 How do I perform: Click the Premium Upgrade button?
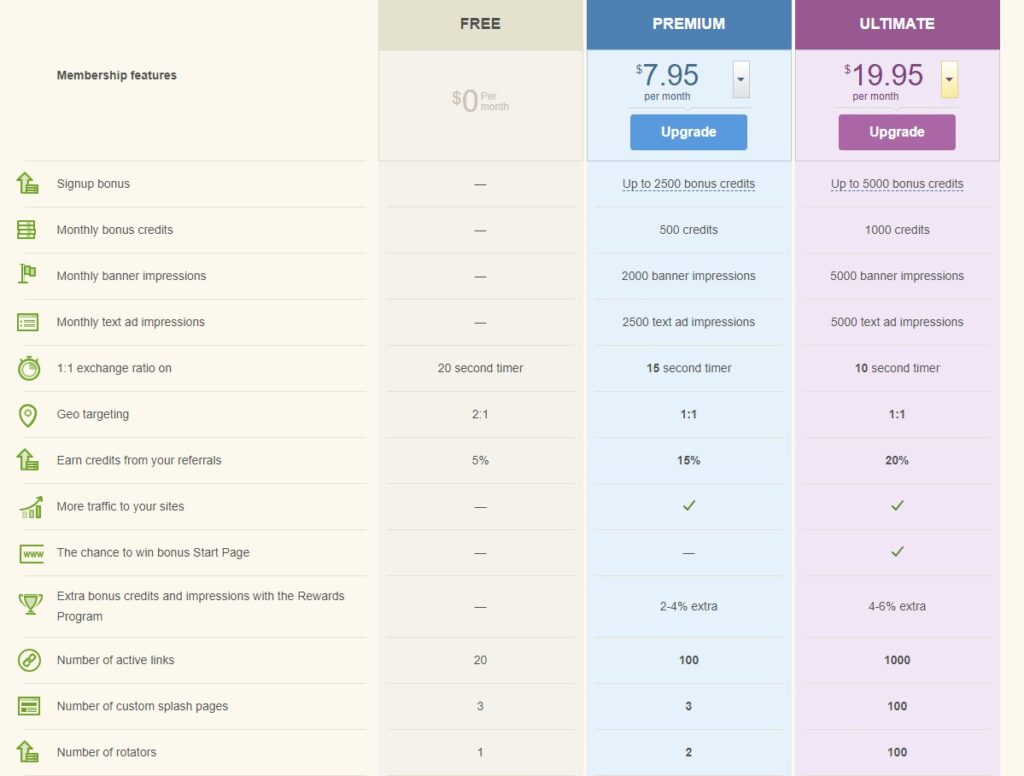688,132
